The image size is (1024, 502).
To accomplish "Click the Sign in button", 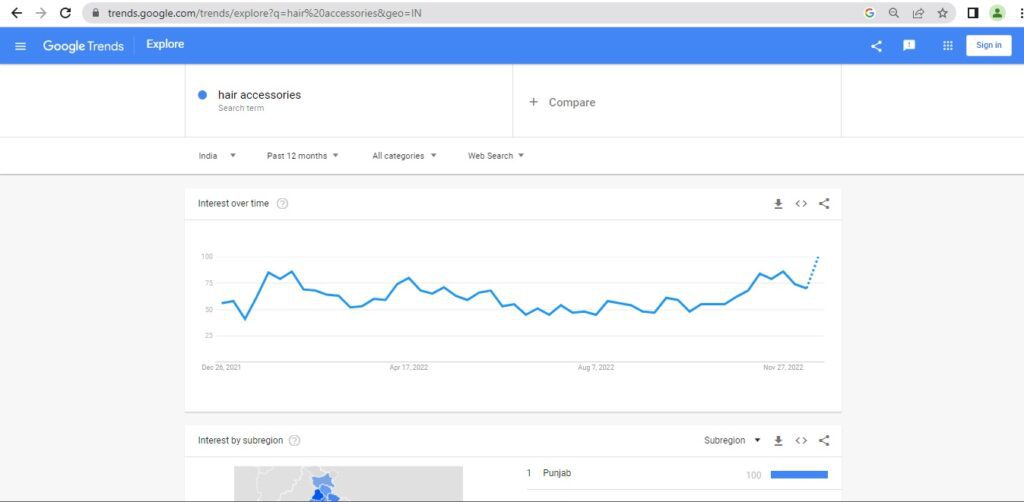I will click(988, 45).
